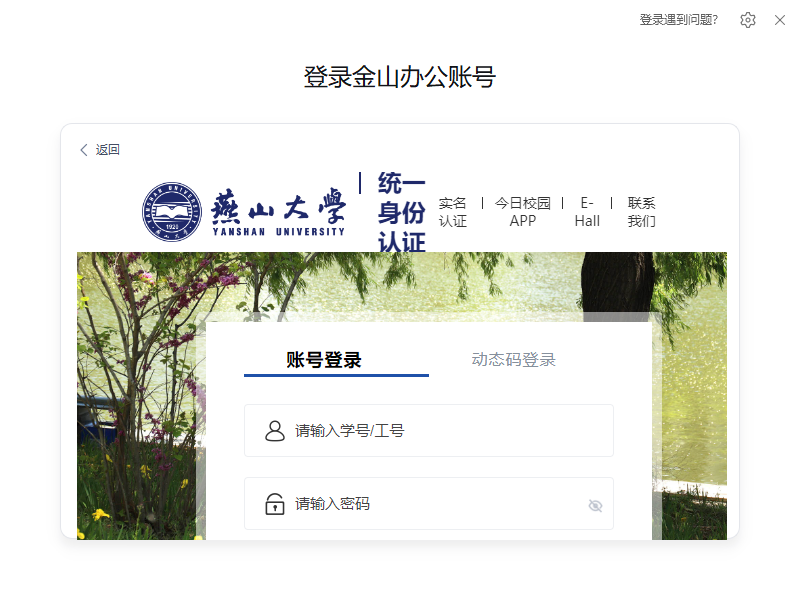Click the 登录金山办公账号 title text
Image resolution: width=800 pixels, height=600 pixels.
399,77
